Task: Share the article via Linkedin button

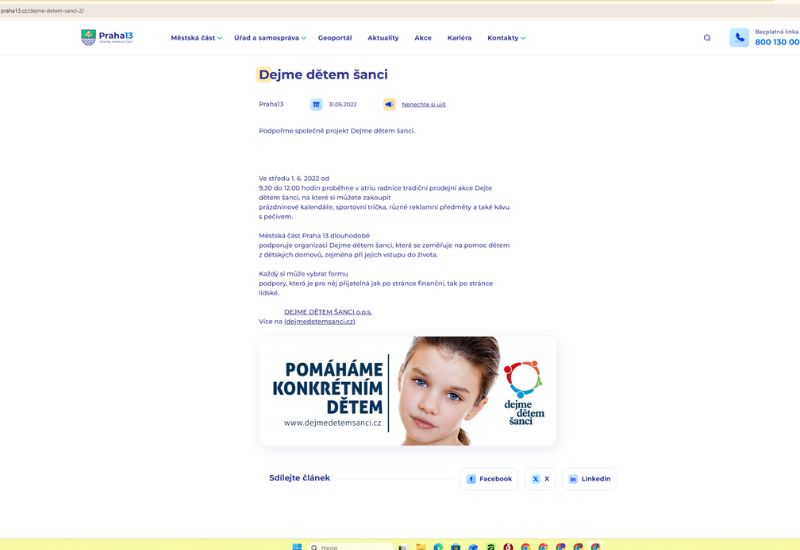Action: tap(589, 479)
